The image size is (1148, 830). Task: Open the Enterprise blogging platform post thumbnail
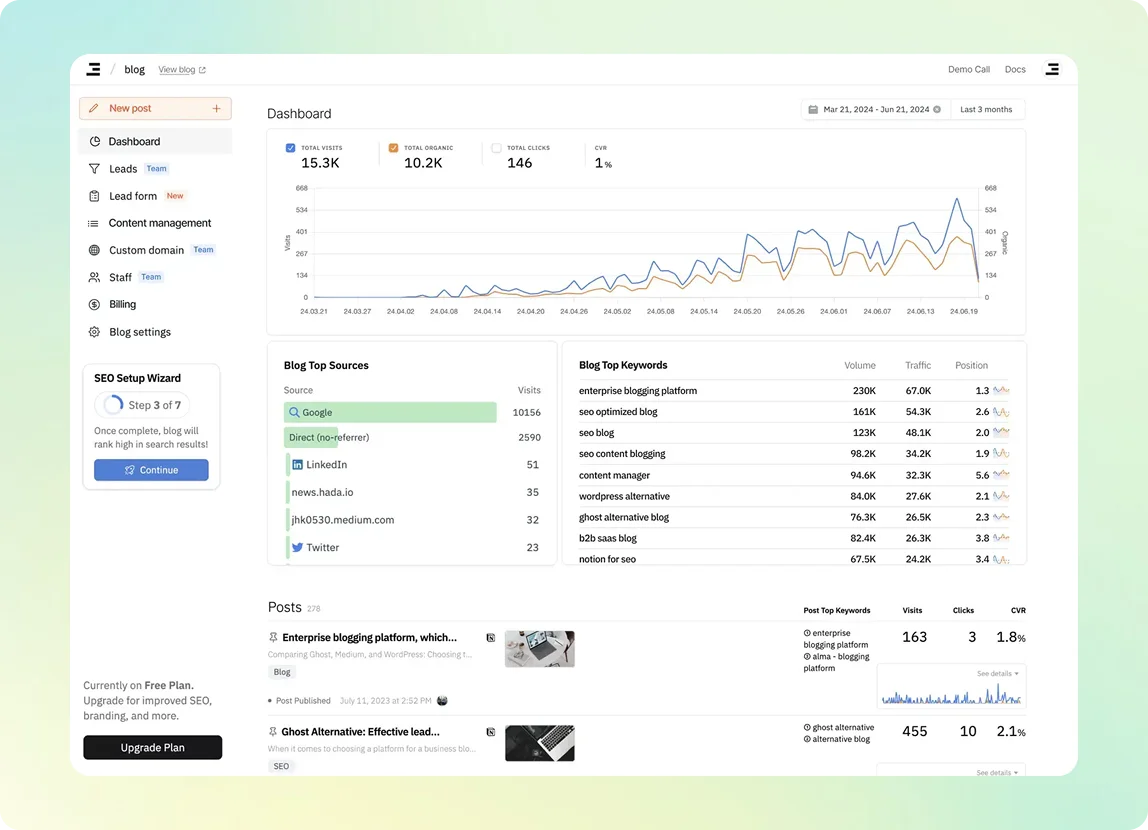coord(539,648)
